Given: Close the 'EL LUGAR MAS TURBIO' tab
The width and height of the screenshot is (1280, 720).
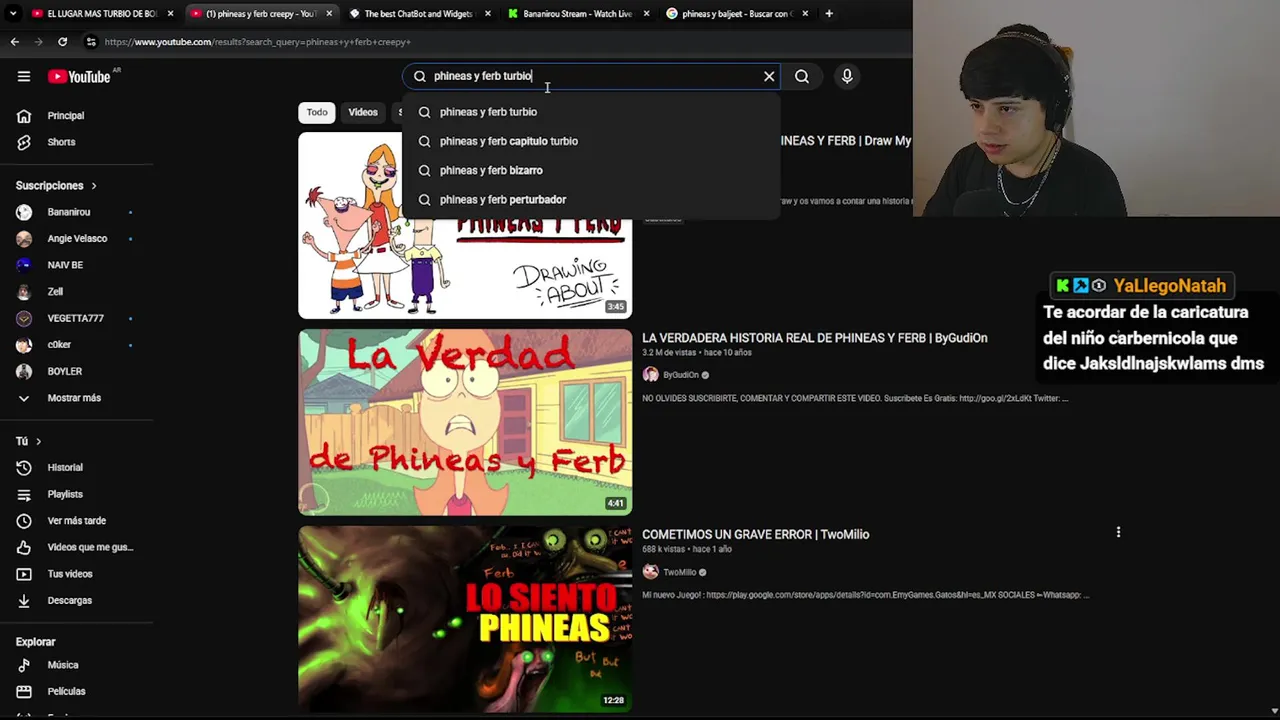Looking at the screenshot, I should (170, 14).
